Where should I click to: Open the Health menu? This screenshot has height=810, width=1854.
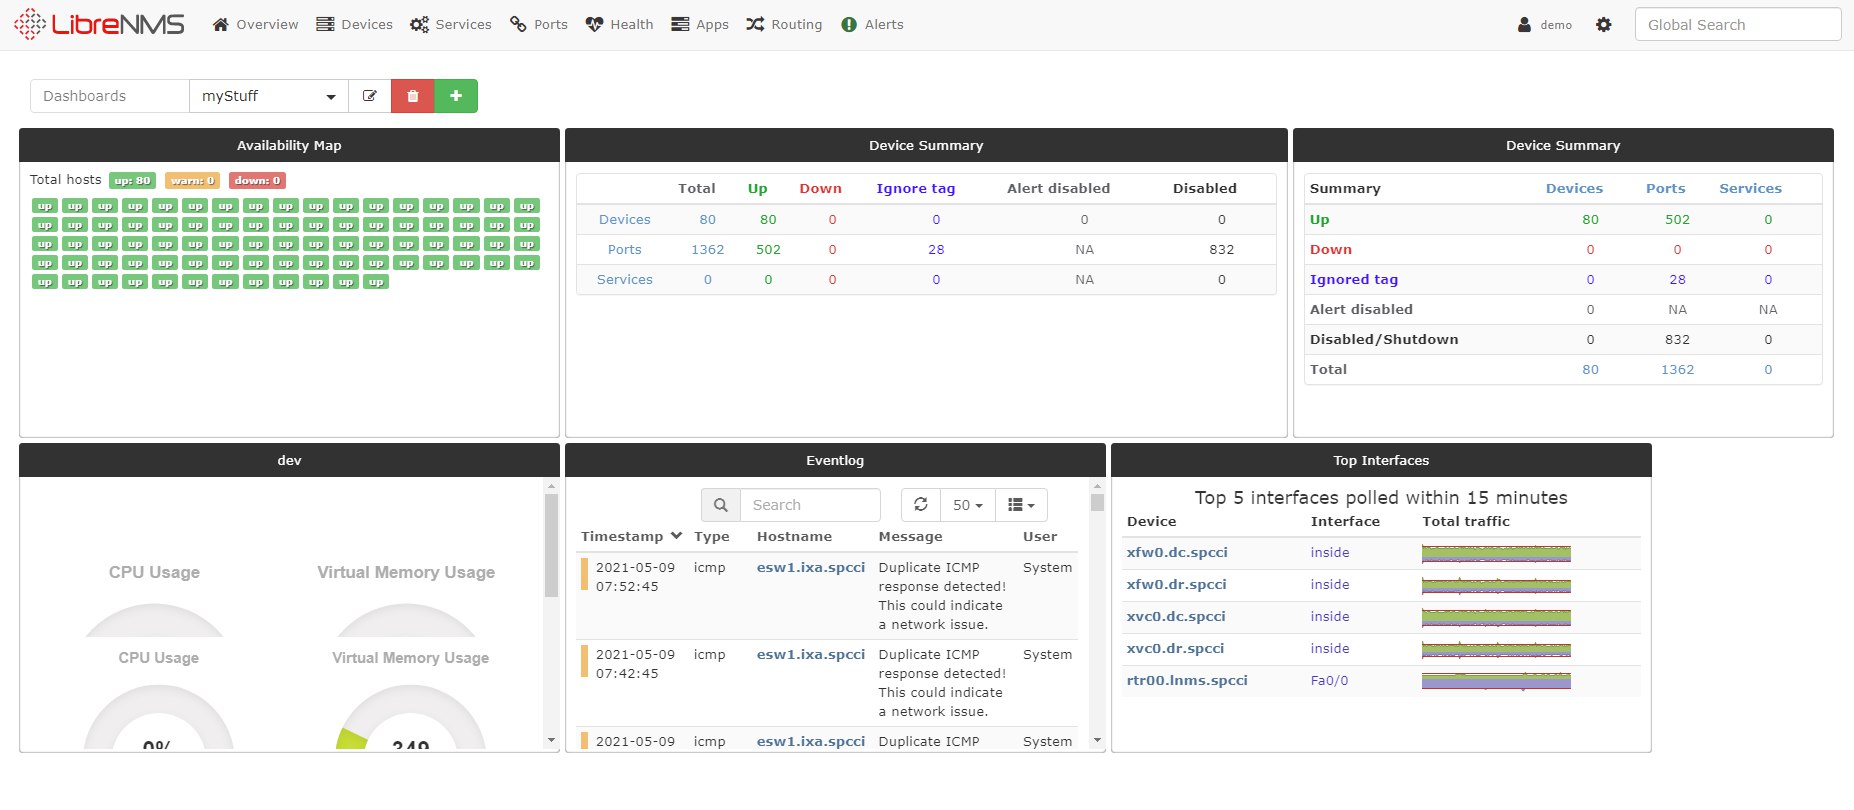tap(620, 25)
